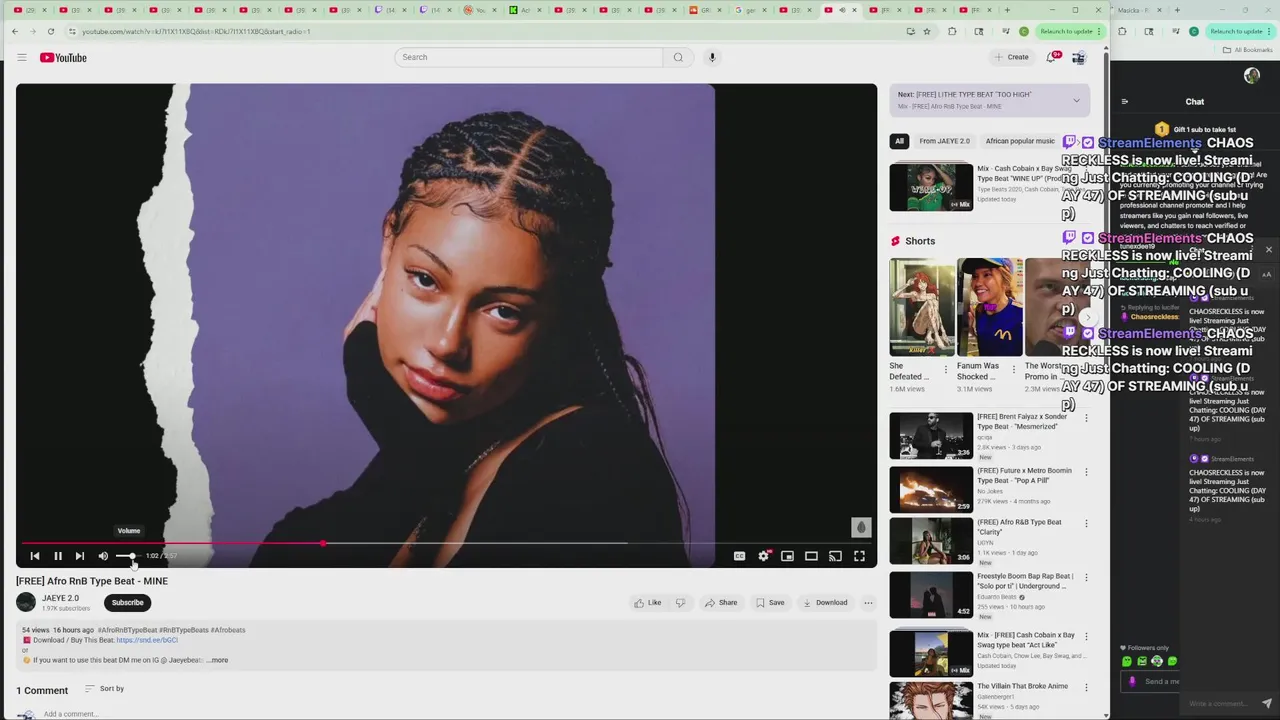Viewport: 1280px width, 720px height.
Task: Open the Fanum Was Shocked short
Action: (x=989, y=307)
